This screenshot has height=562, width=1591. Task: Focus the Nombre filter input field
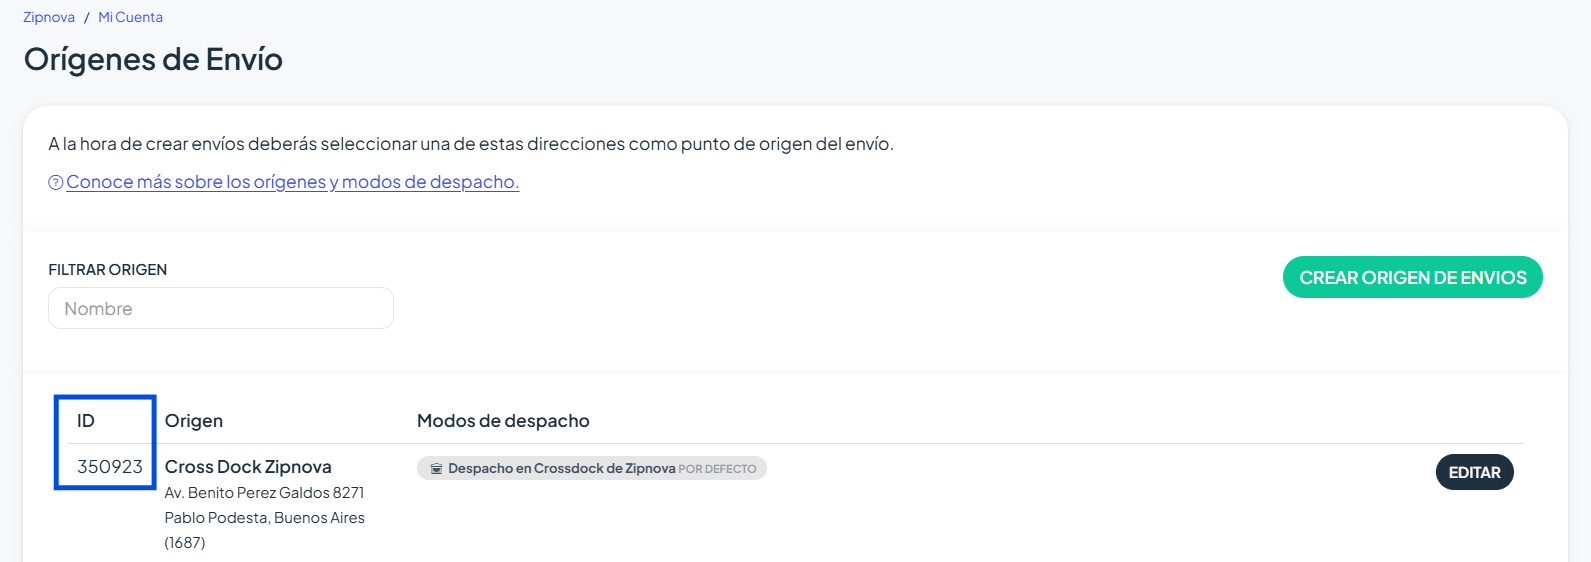pyautogui.click(x=221, y=308)
